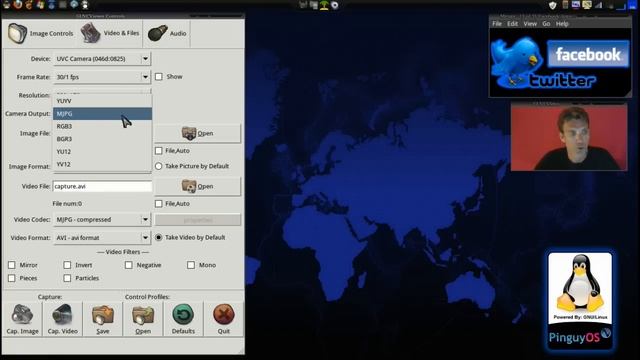This screenshot has height=360, width=640.
Task: Click the greyed-out codec properties button
Action: [x=198, y=220]
